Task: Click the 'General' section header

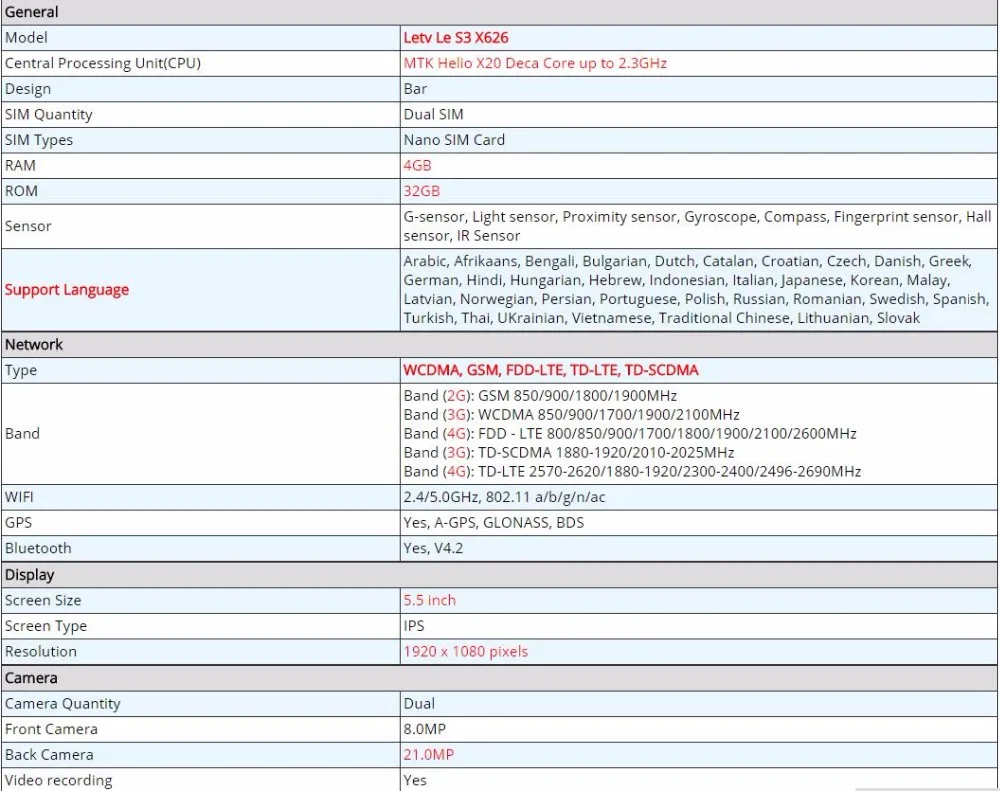Action: tap(31, 12)
